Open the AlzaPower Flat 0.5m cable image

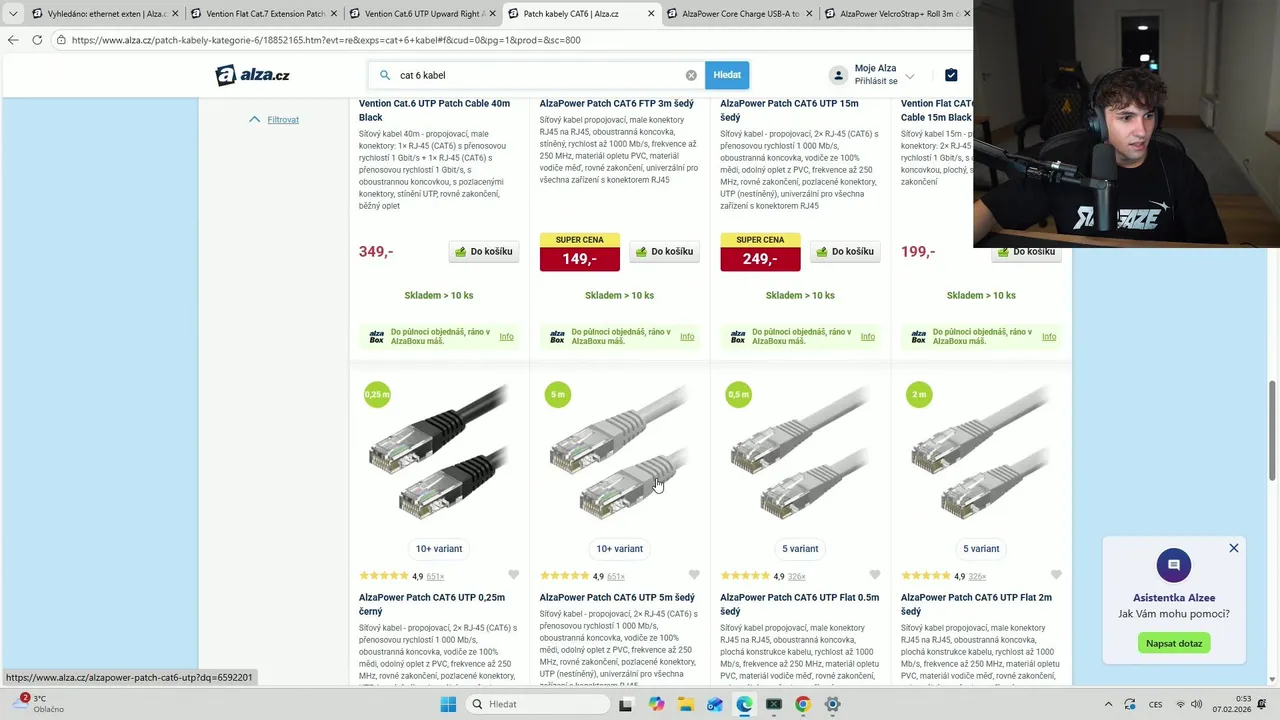(x=801, y=452)
